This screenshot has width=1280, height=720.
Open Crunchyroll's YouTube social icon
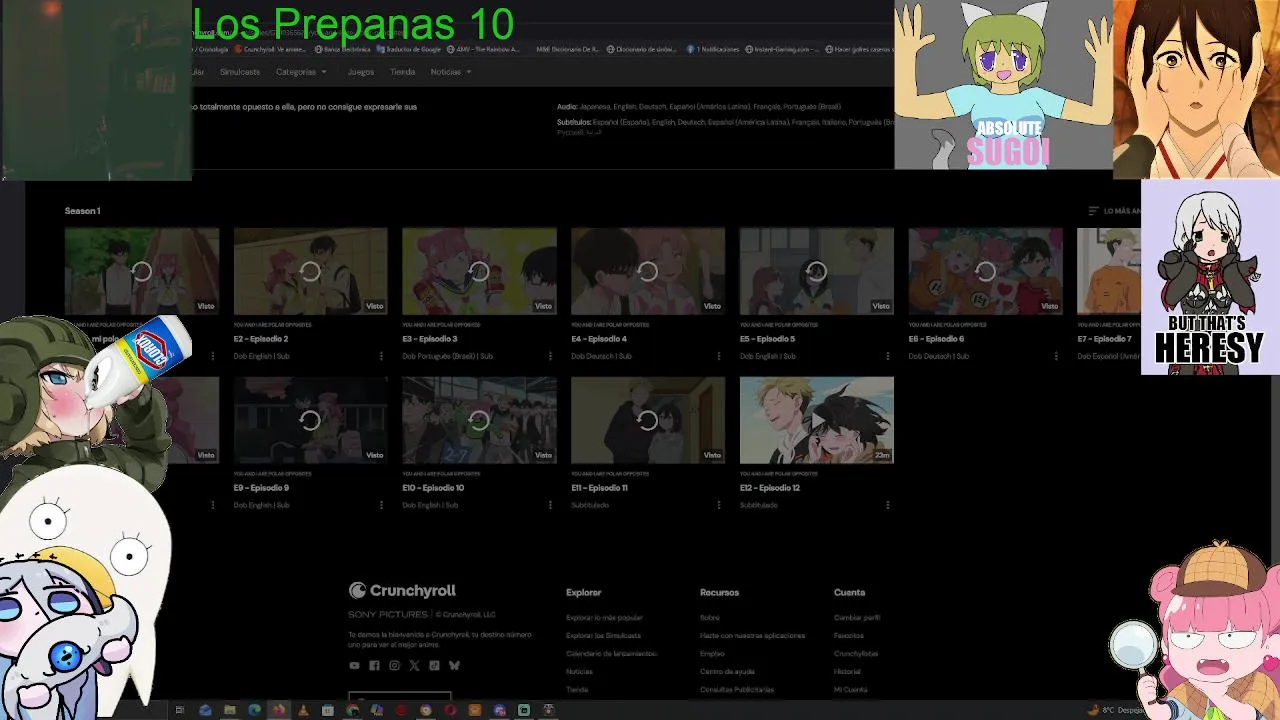tap(354, 665)
